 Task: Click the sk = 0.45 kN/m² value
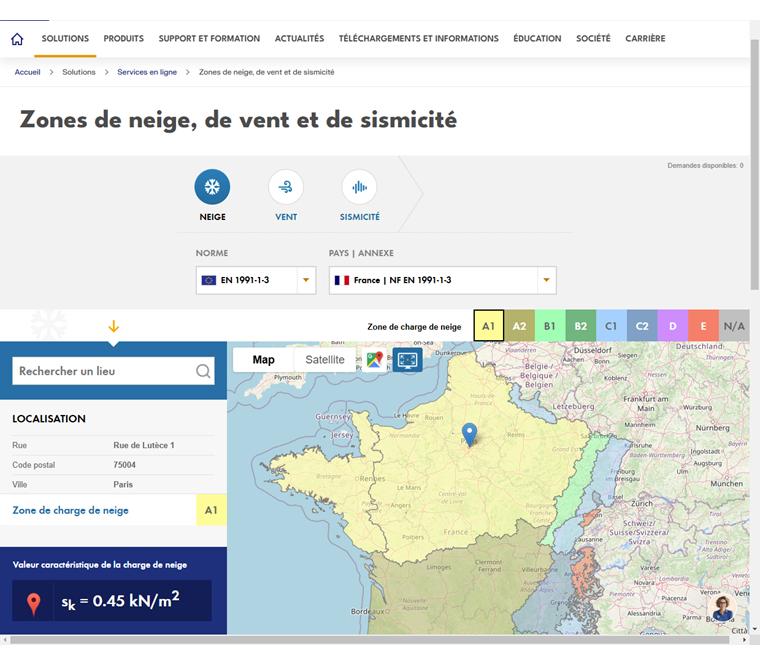click(120, 602)
